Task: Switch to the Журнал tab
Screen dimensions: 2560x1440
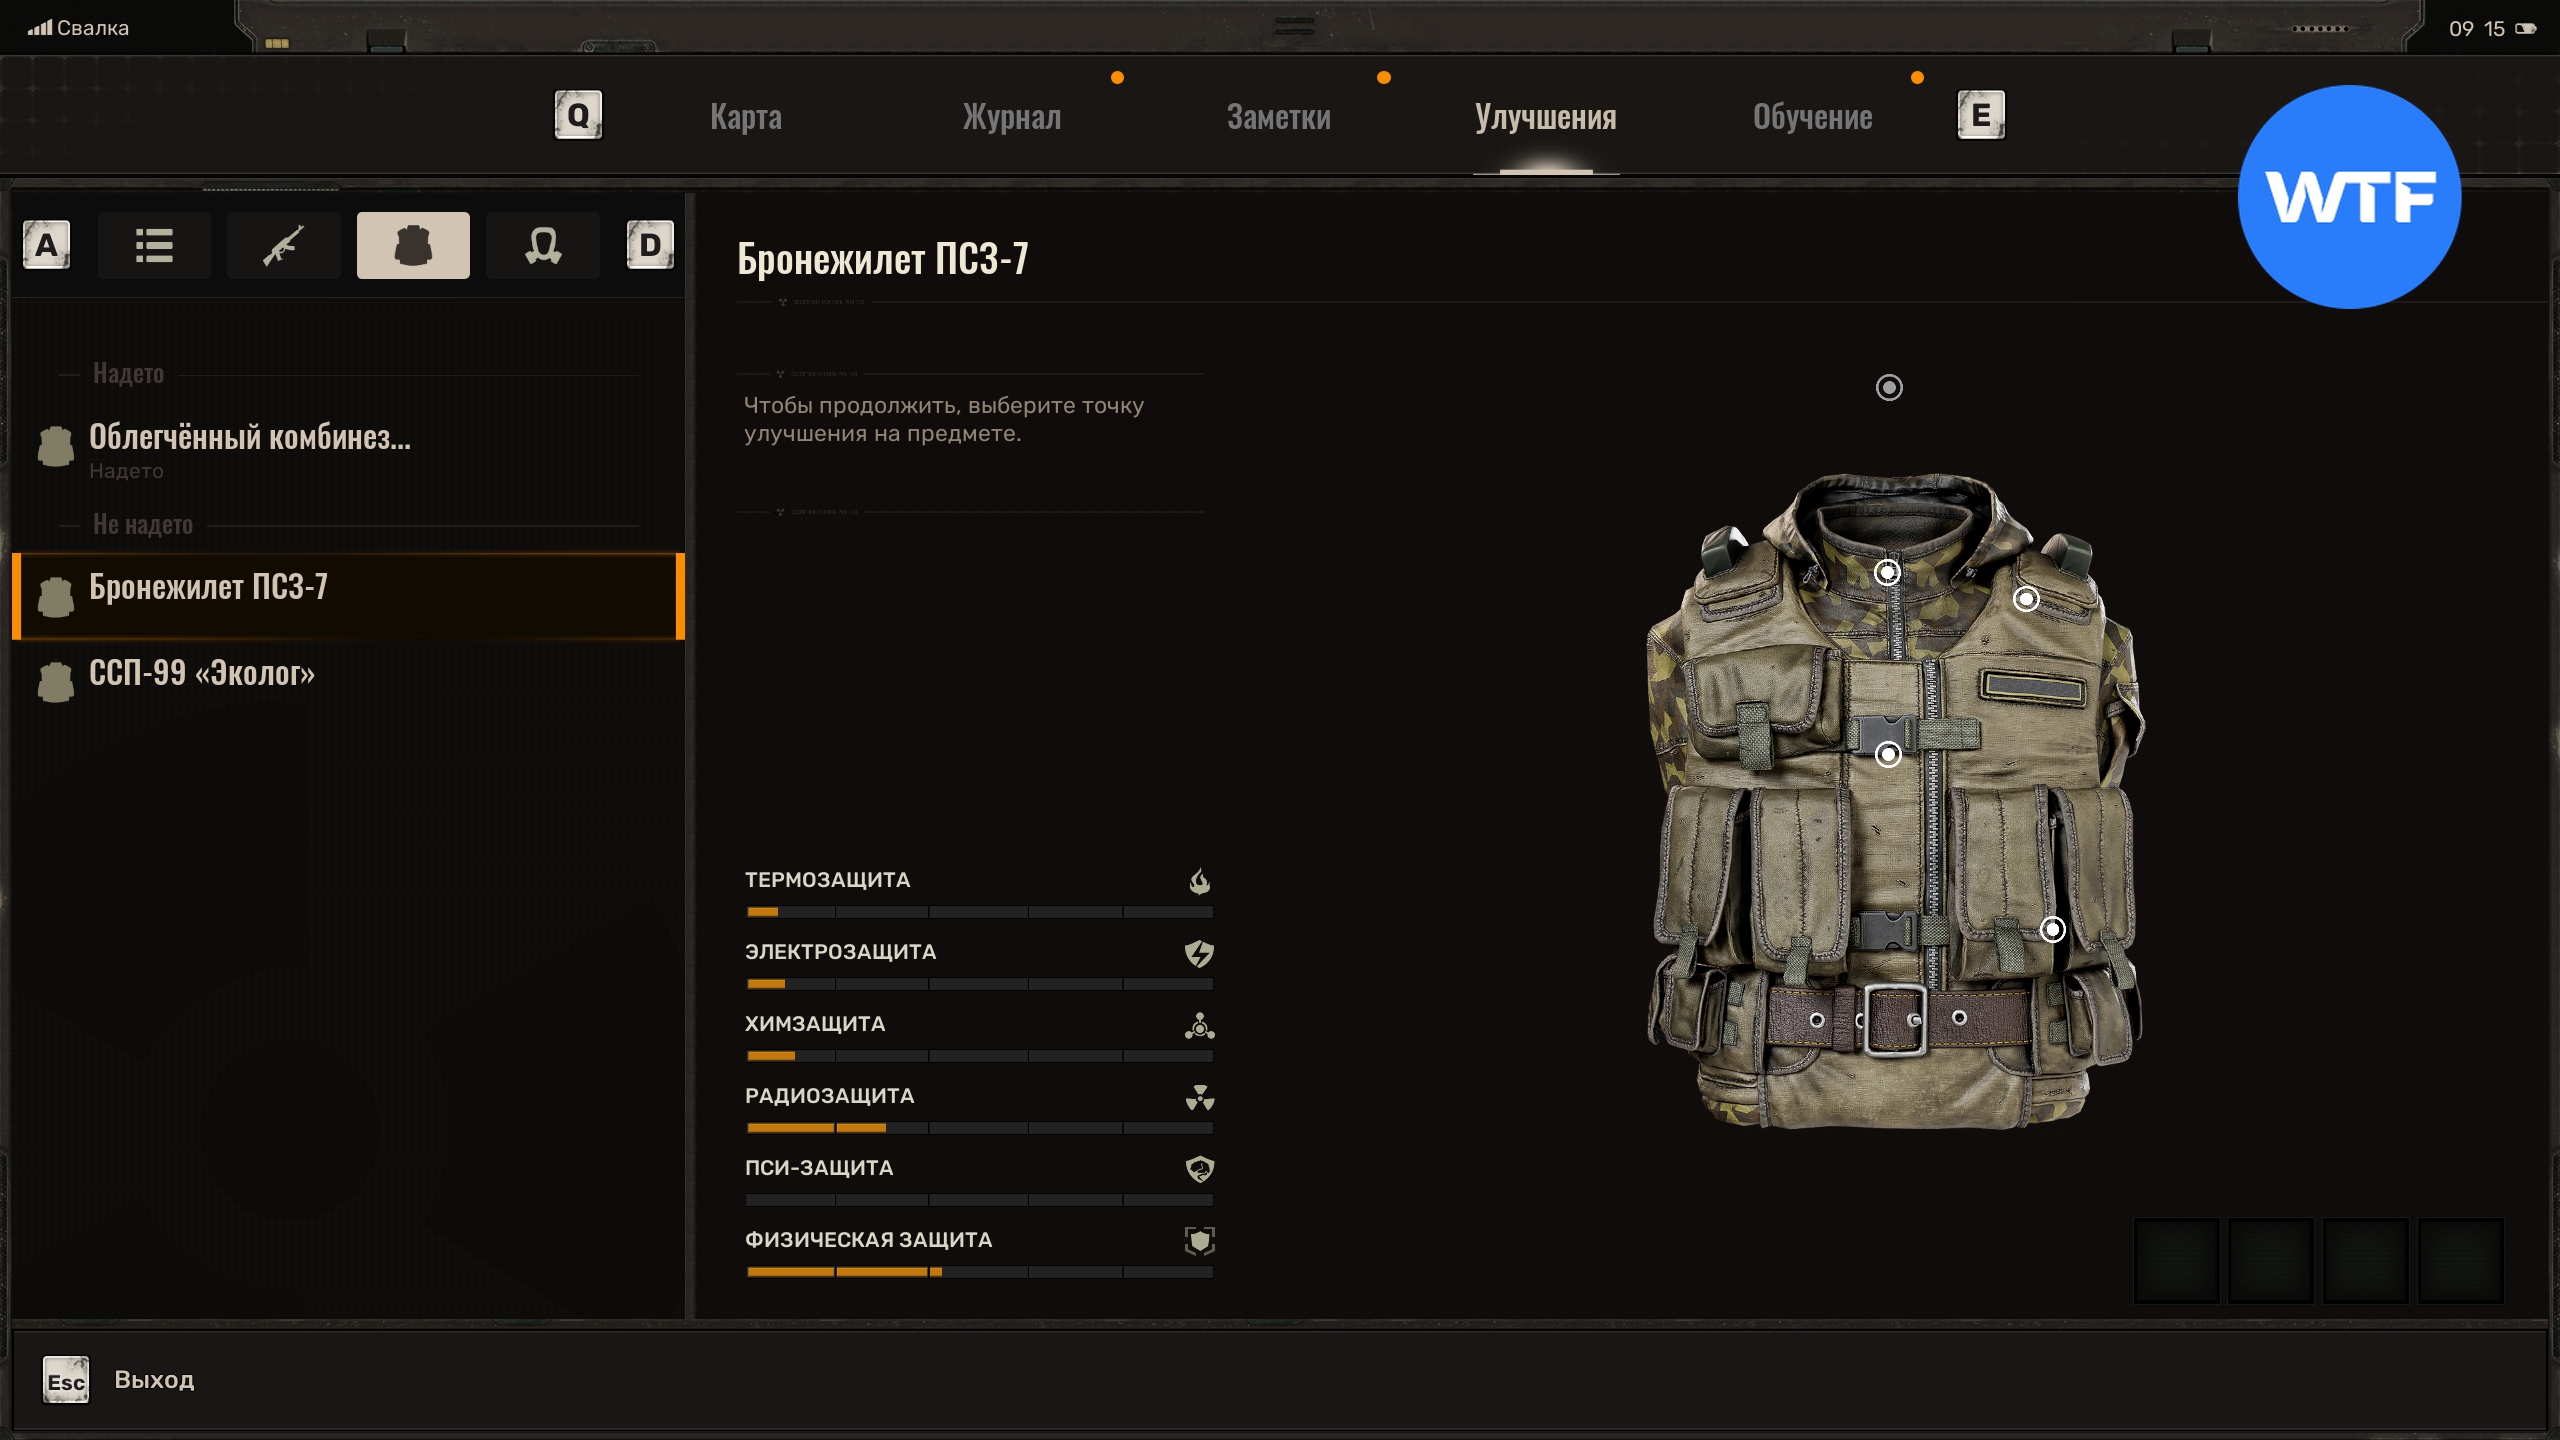Action: 1011,117
